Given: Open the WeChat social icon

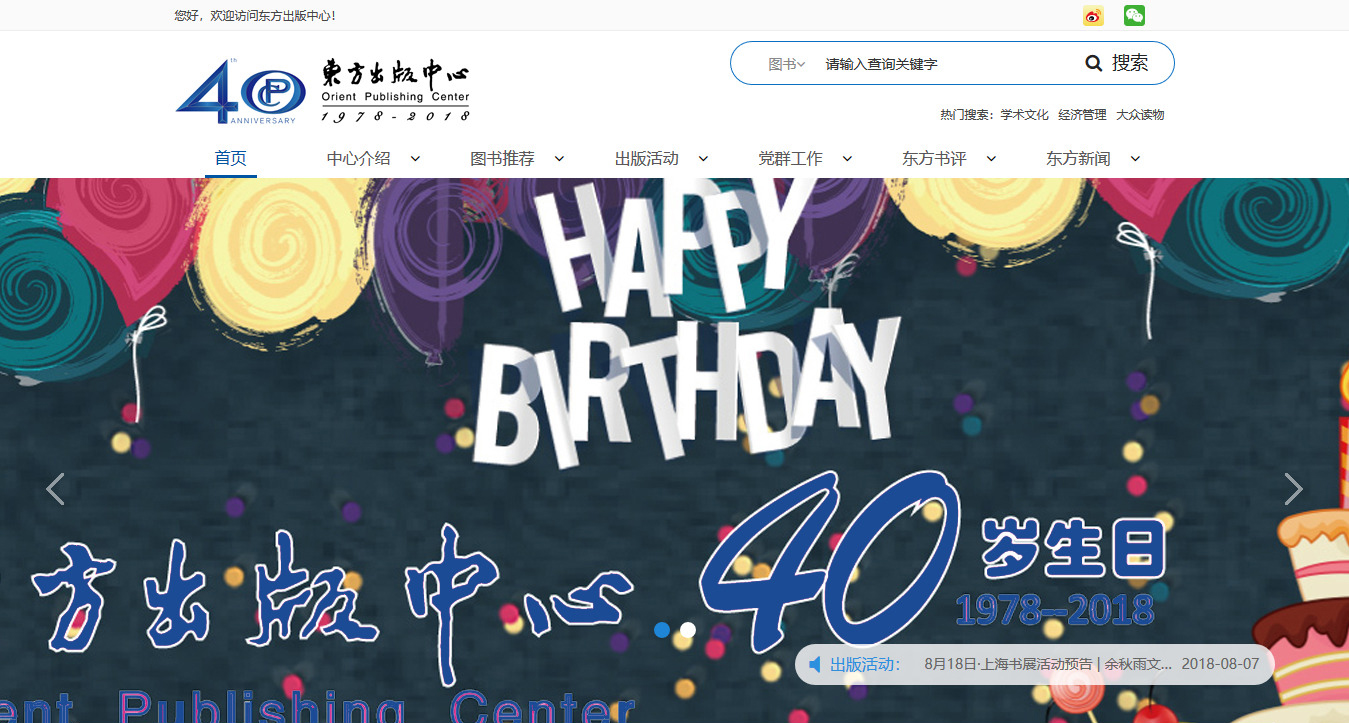Looking at the screenshot, I should [x=1134, y=16].
